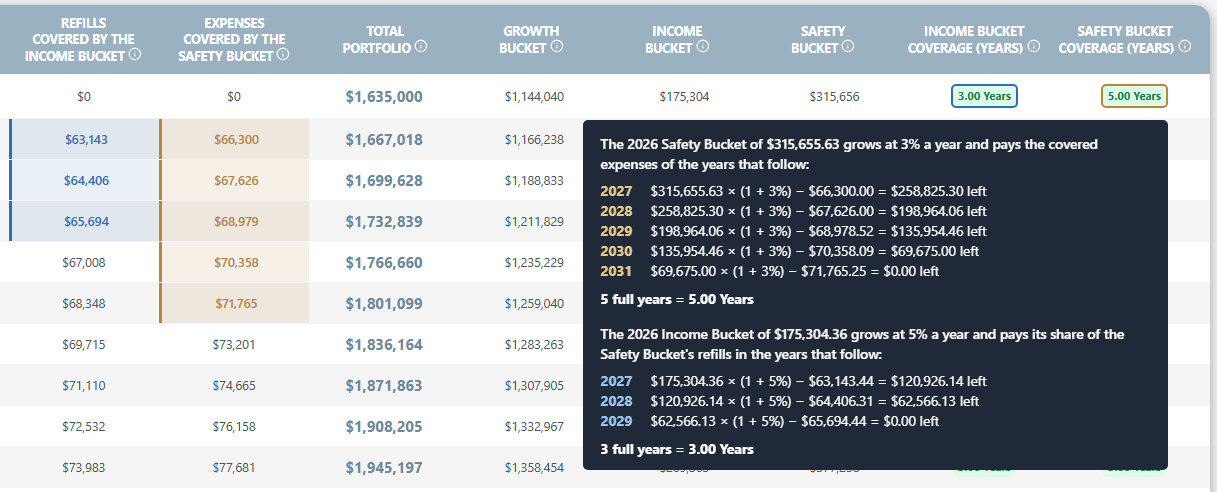1217x492 pixels.
Task: Click the $1,188,833 growth bucket value
Action: [534, 180]
